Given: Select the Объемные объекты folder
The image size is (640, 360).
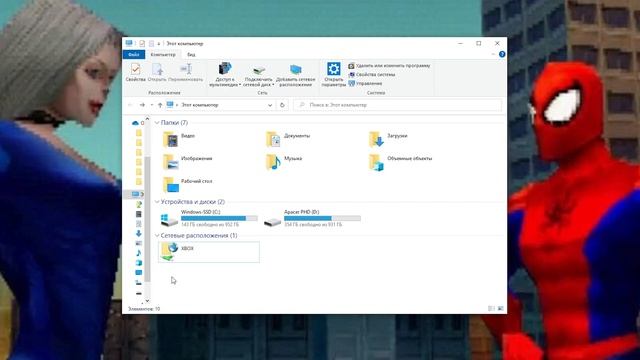Looking at the screenshot, I should [400, 162].
